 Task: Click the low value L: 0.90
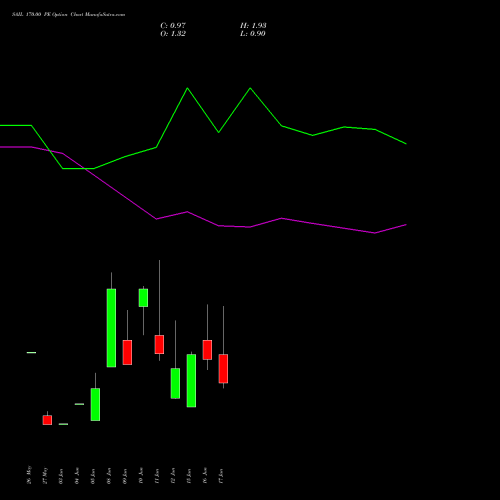(253, 33)
